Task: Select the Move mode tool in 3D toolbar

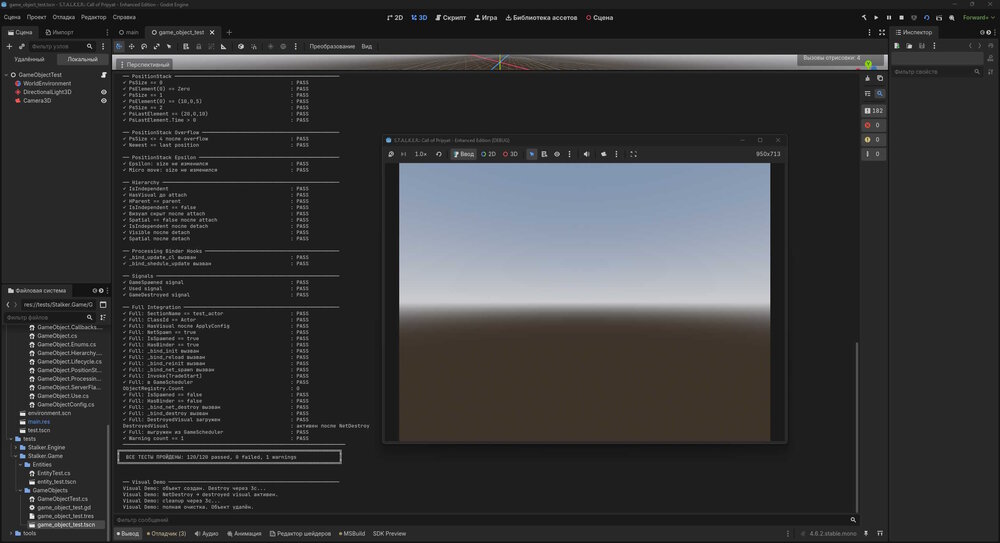Action: [x=131, y=47]
